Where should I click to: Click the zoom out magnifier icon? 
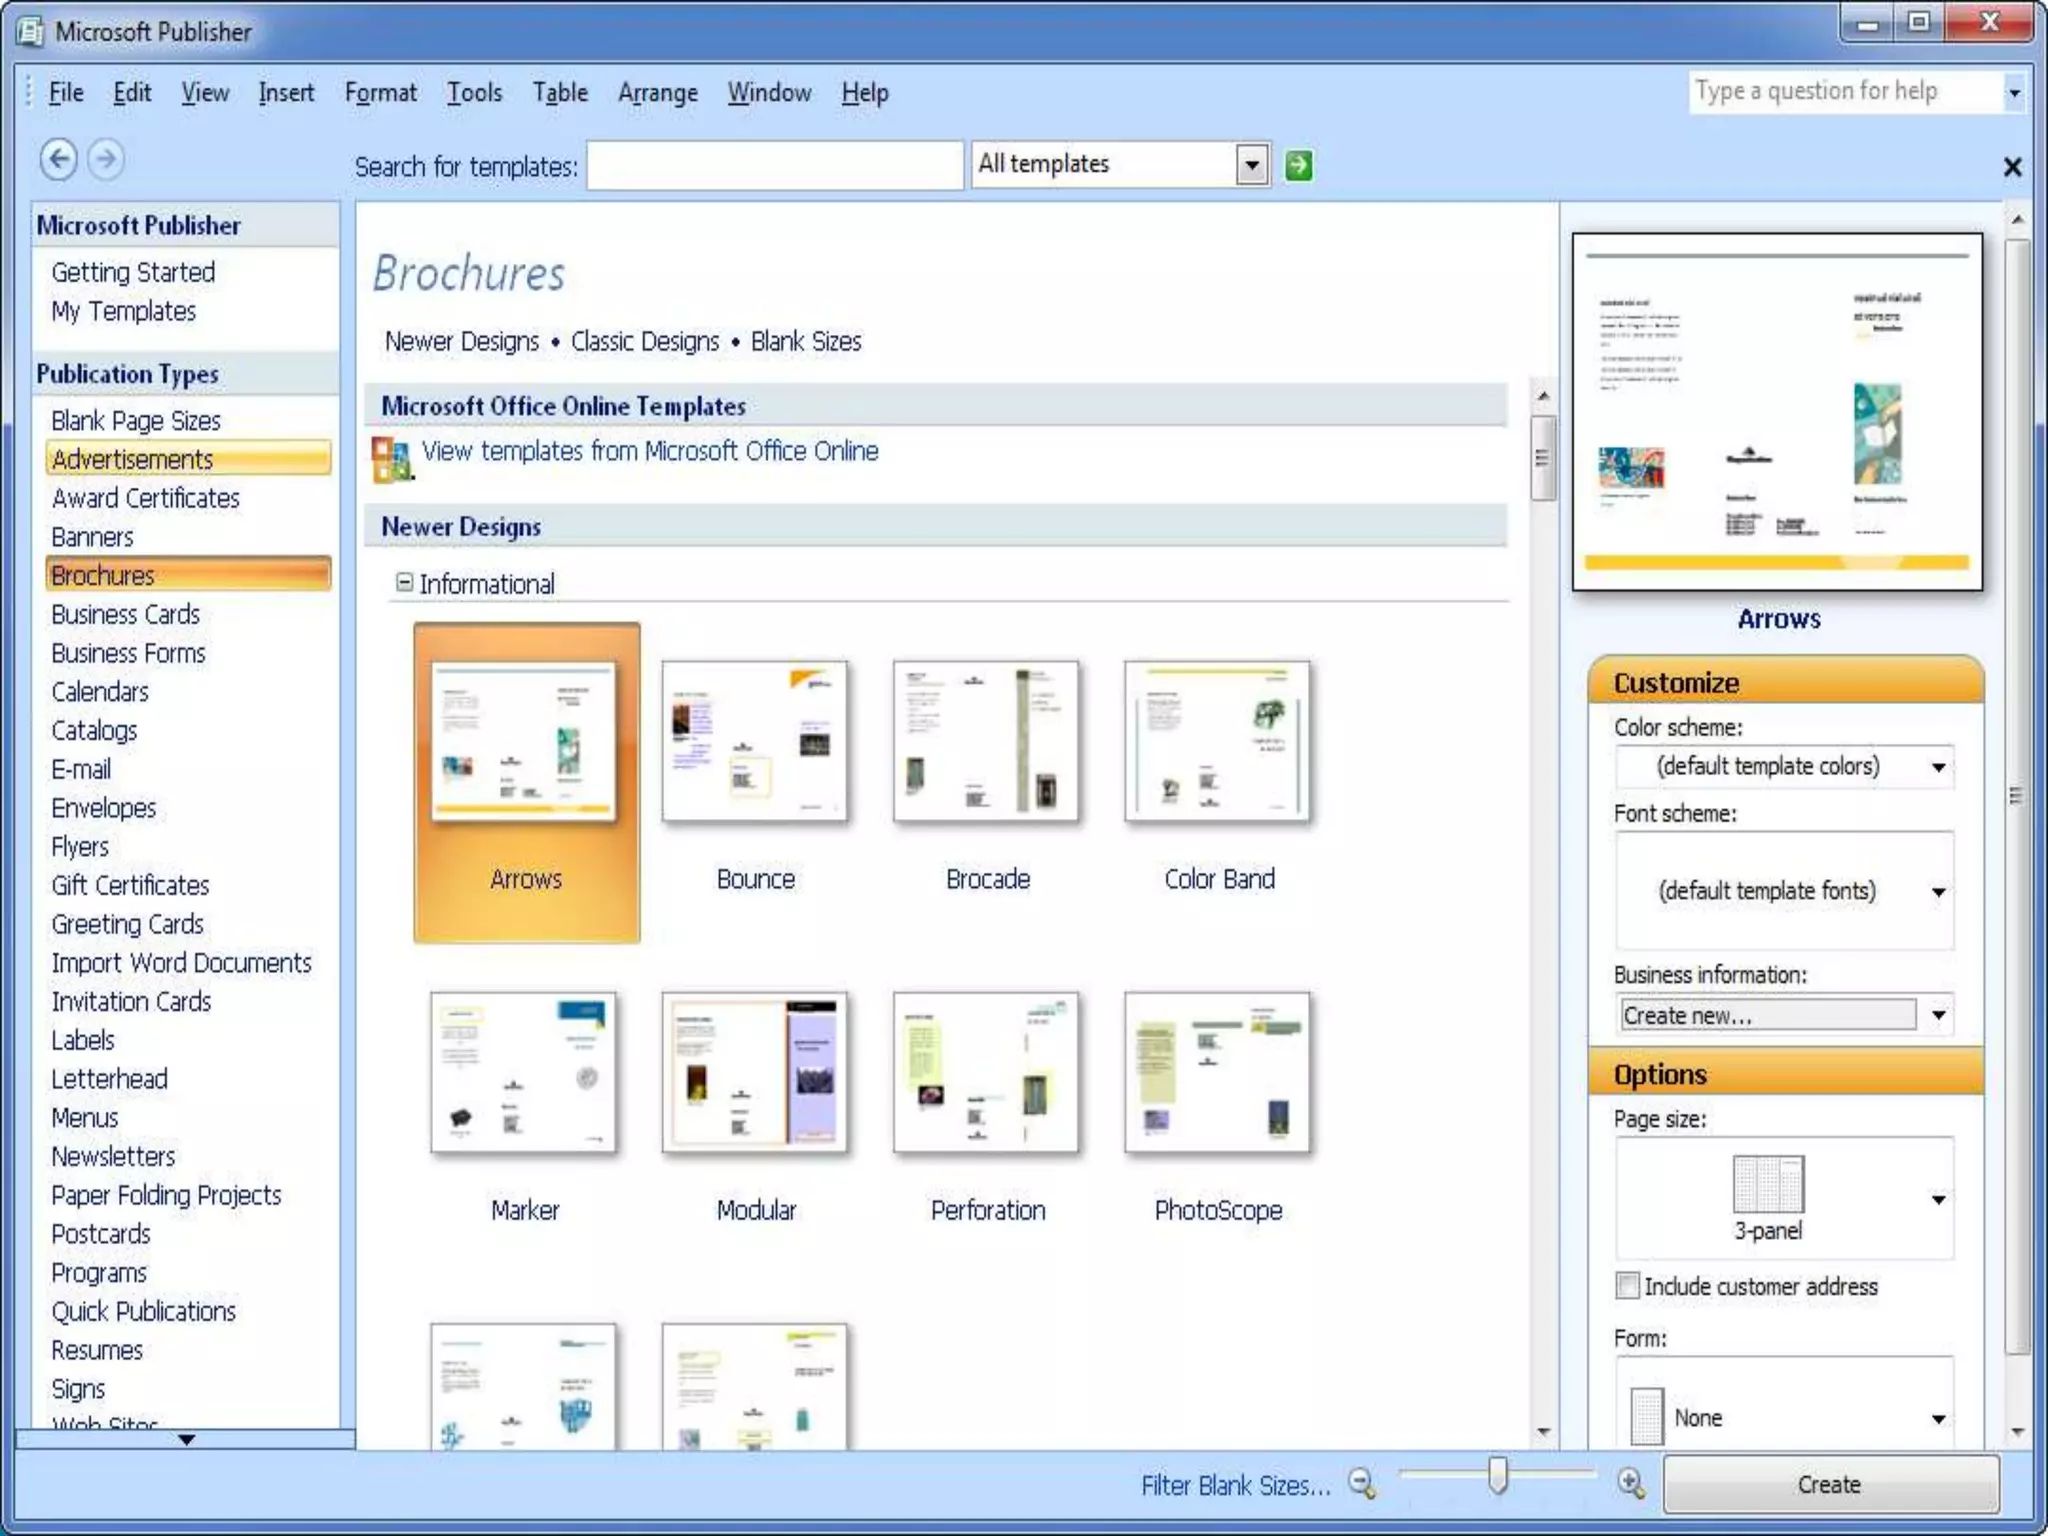pyautogui.click(x=1362, y=1483)
